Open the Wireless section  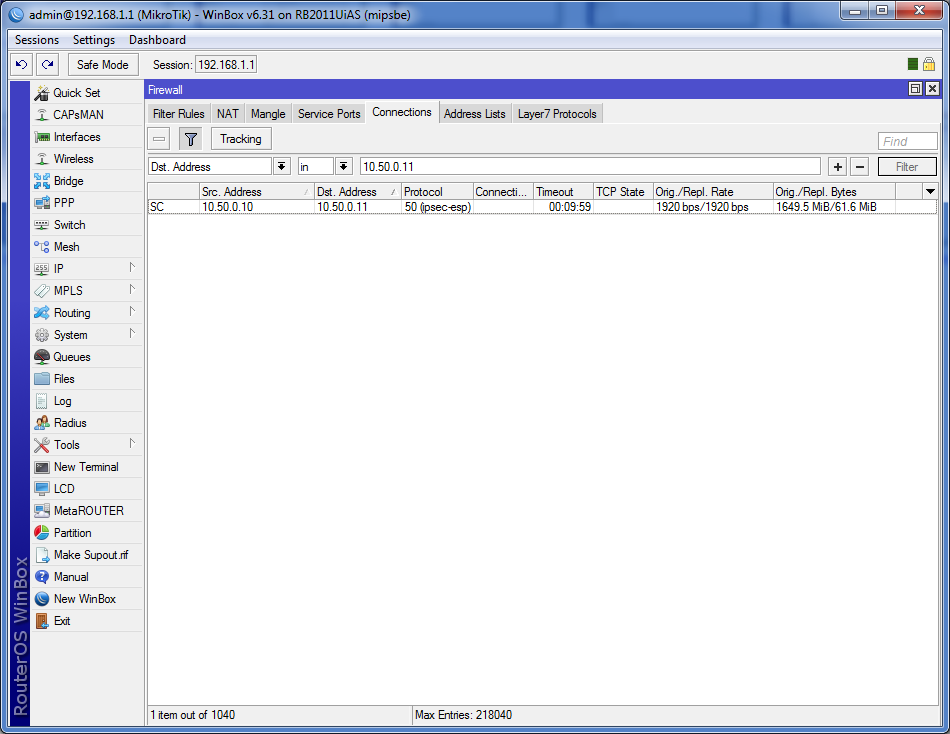tap(87, 159)
